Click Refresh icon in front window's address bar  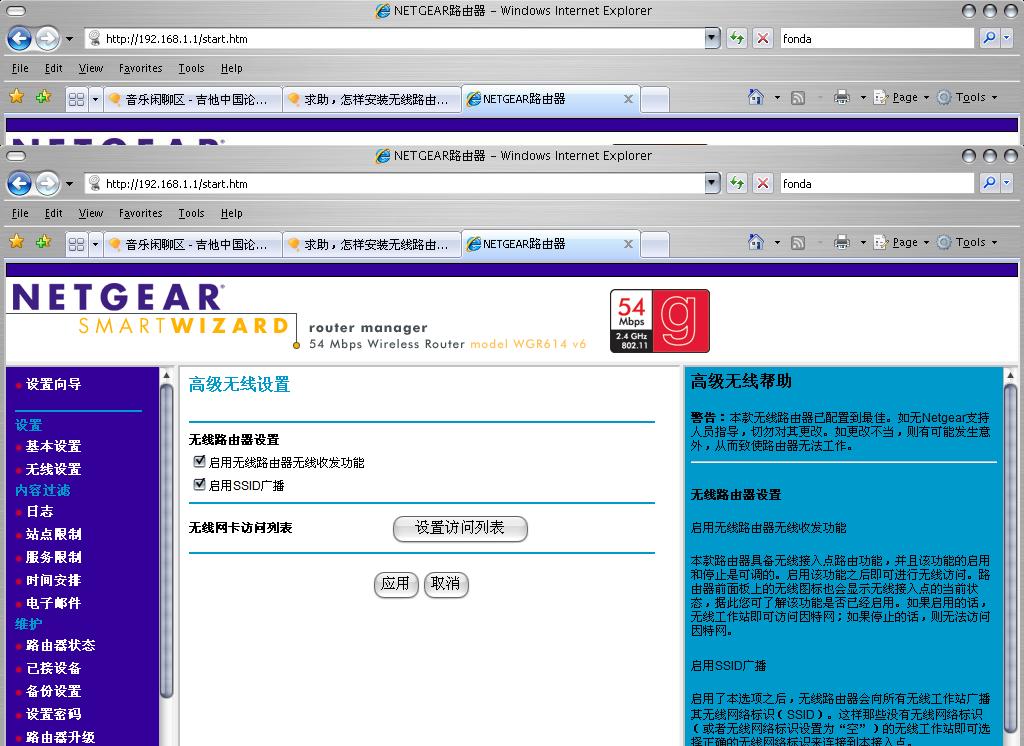coord(737,183)
